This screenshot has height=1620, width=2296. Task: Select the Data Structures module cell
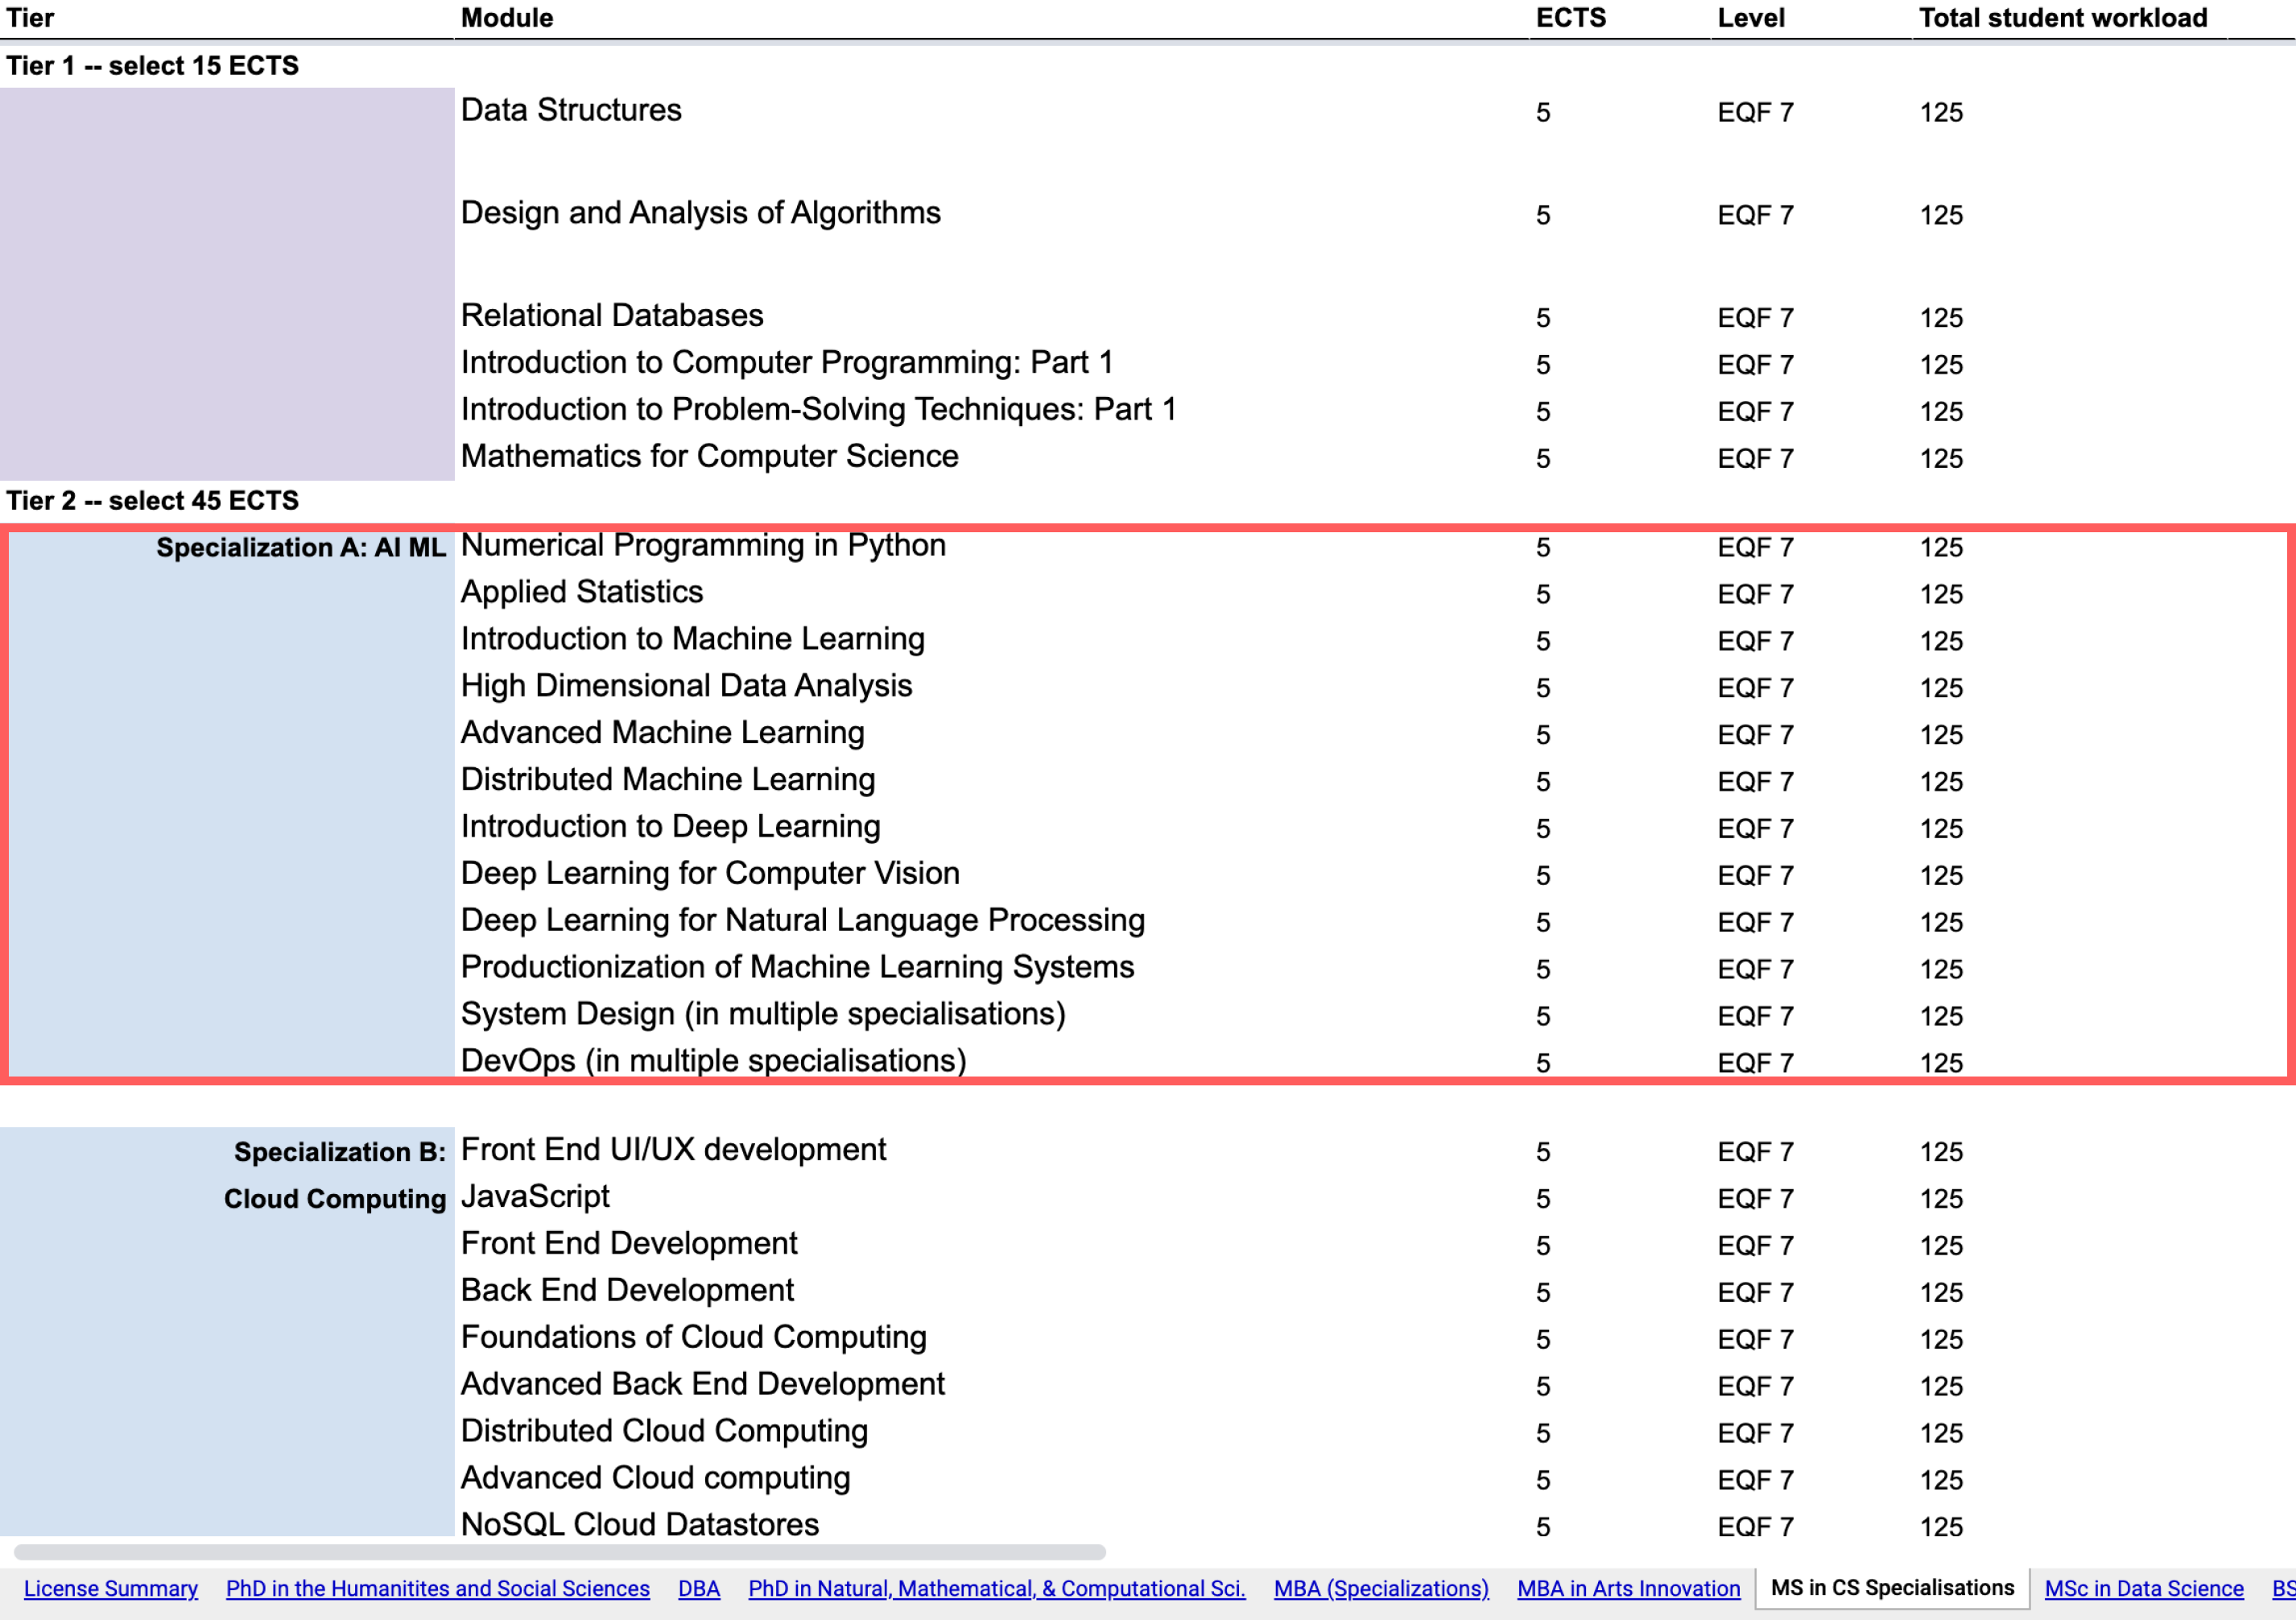571,110
